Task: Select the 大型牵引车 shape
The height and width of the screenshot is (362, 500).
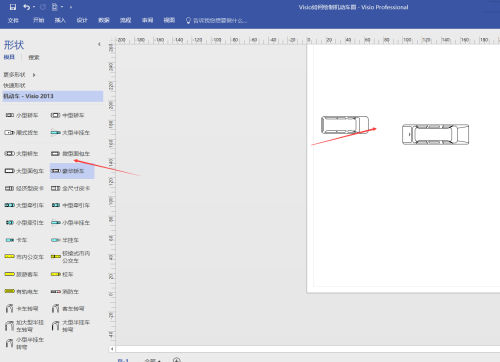Action: (24, 205)
